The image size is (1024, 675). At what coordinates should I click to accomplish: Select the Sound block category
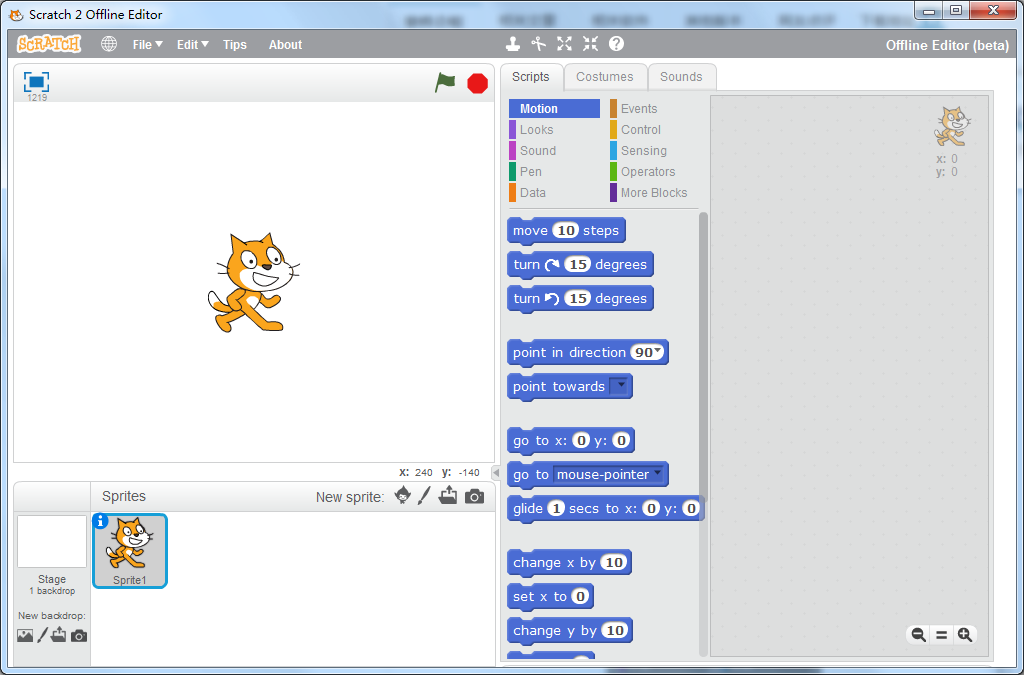tap(554, 150)
